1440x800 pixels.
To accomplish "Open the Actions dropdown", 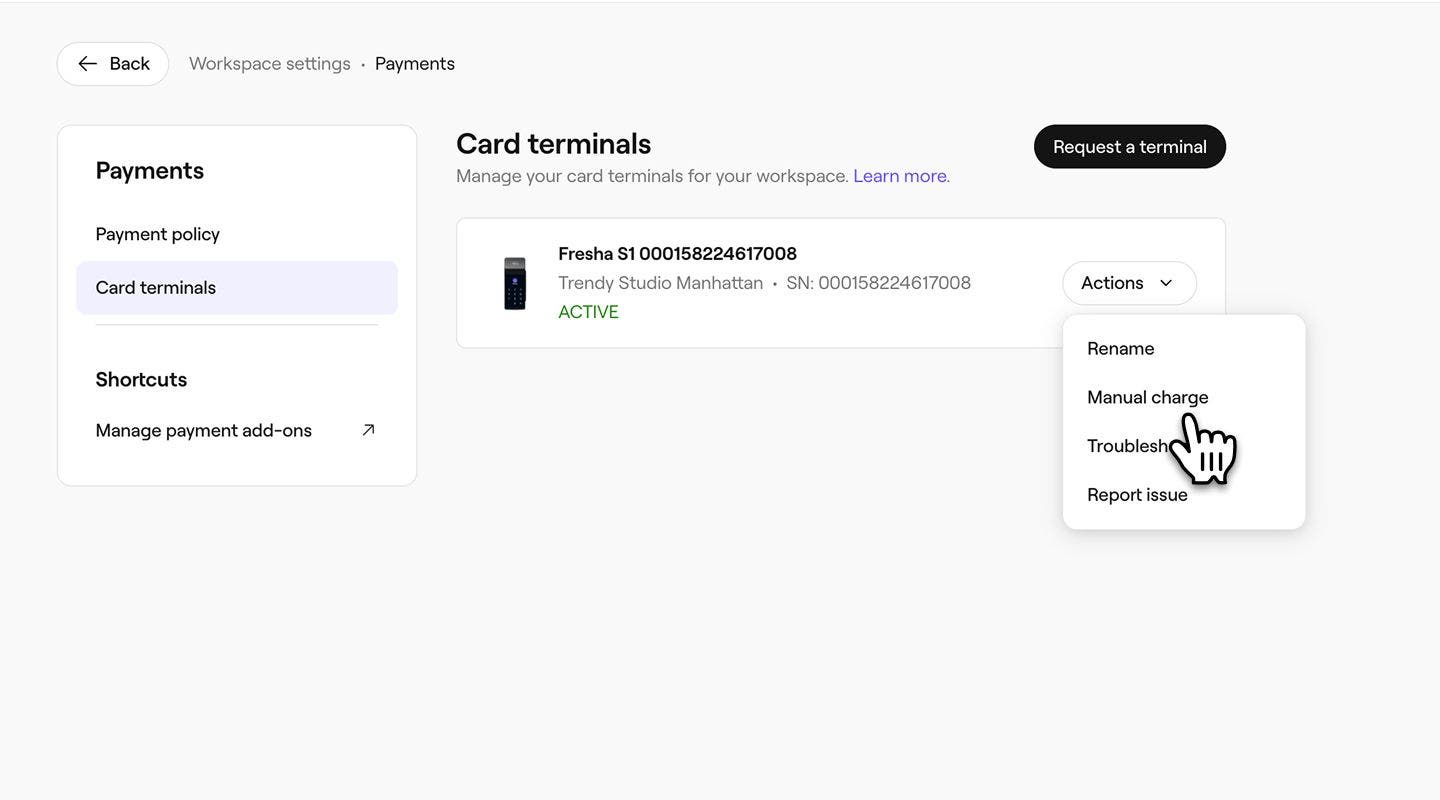I will [1128, 283].
